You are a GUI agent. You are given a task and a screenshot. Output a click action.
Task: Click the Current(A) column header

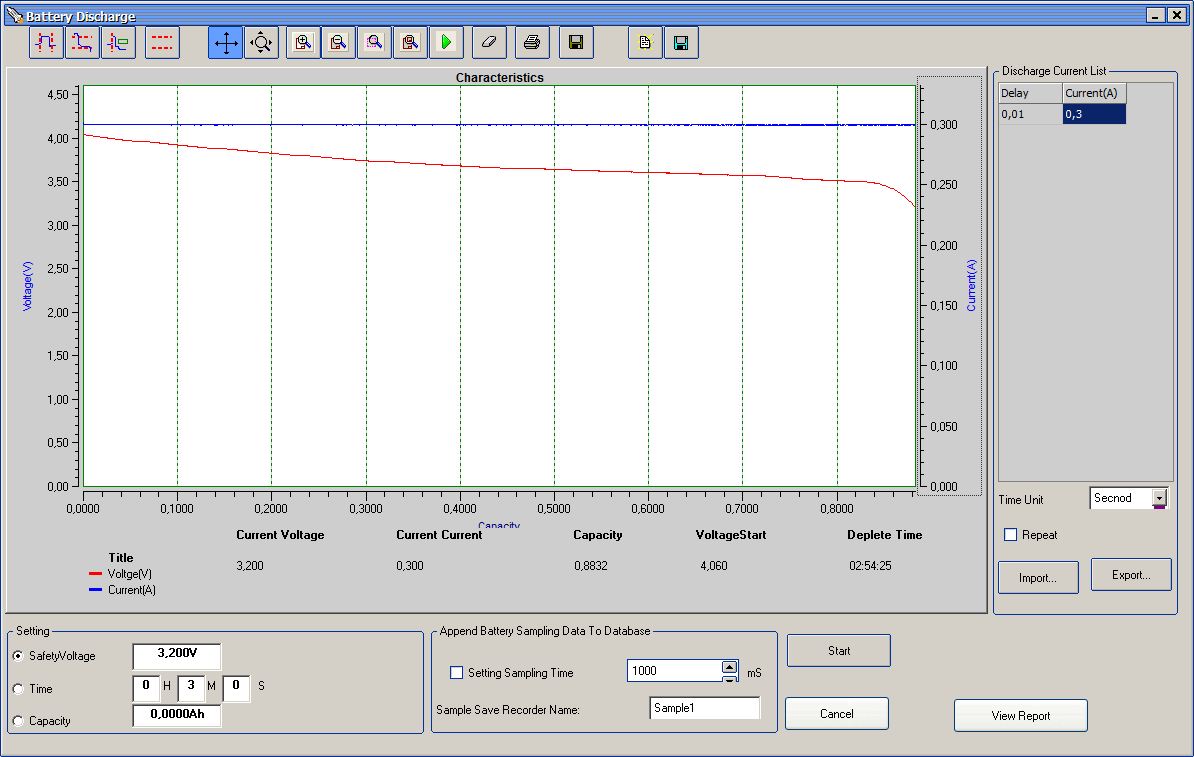(1093, 93)
